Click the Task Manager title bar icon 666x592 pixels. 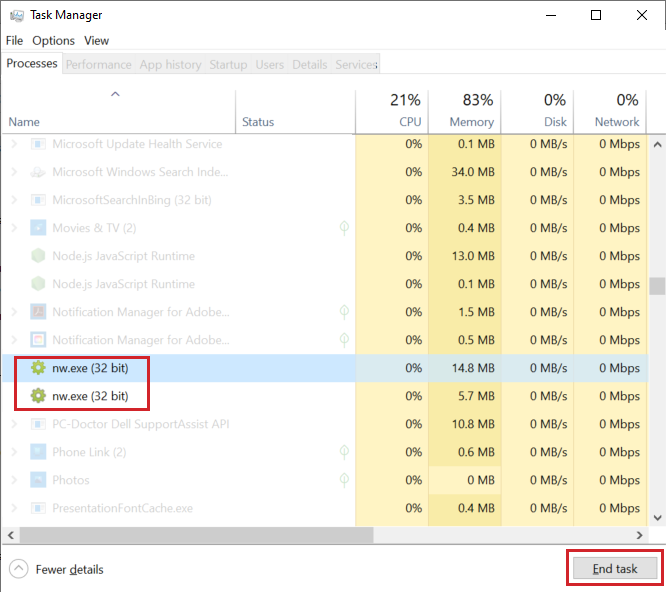tap(17, 16)
